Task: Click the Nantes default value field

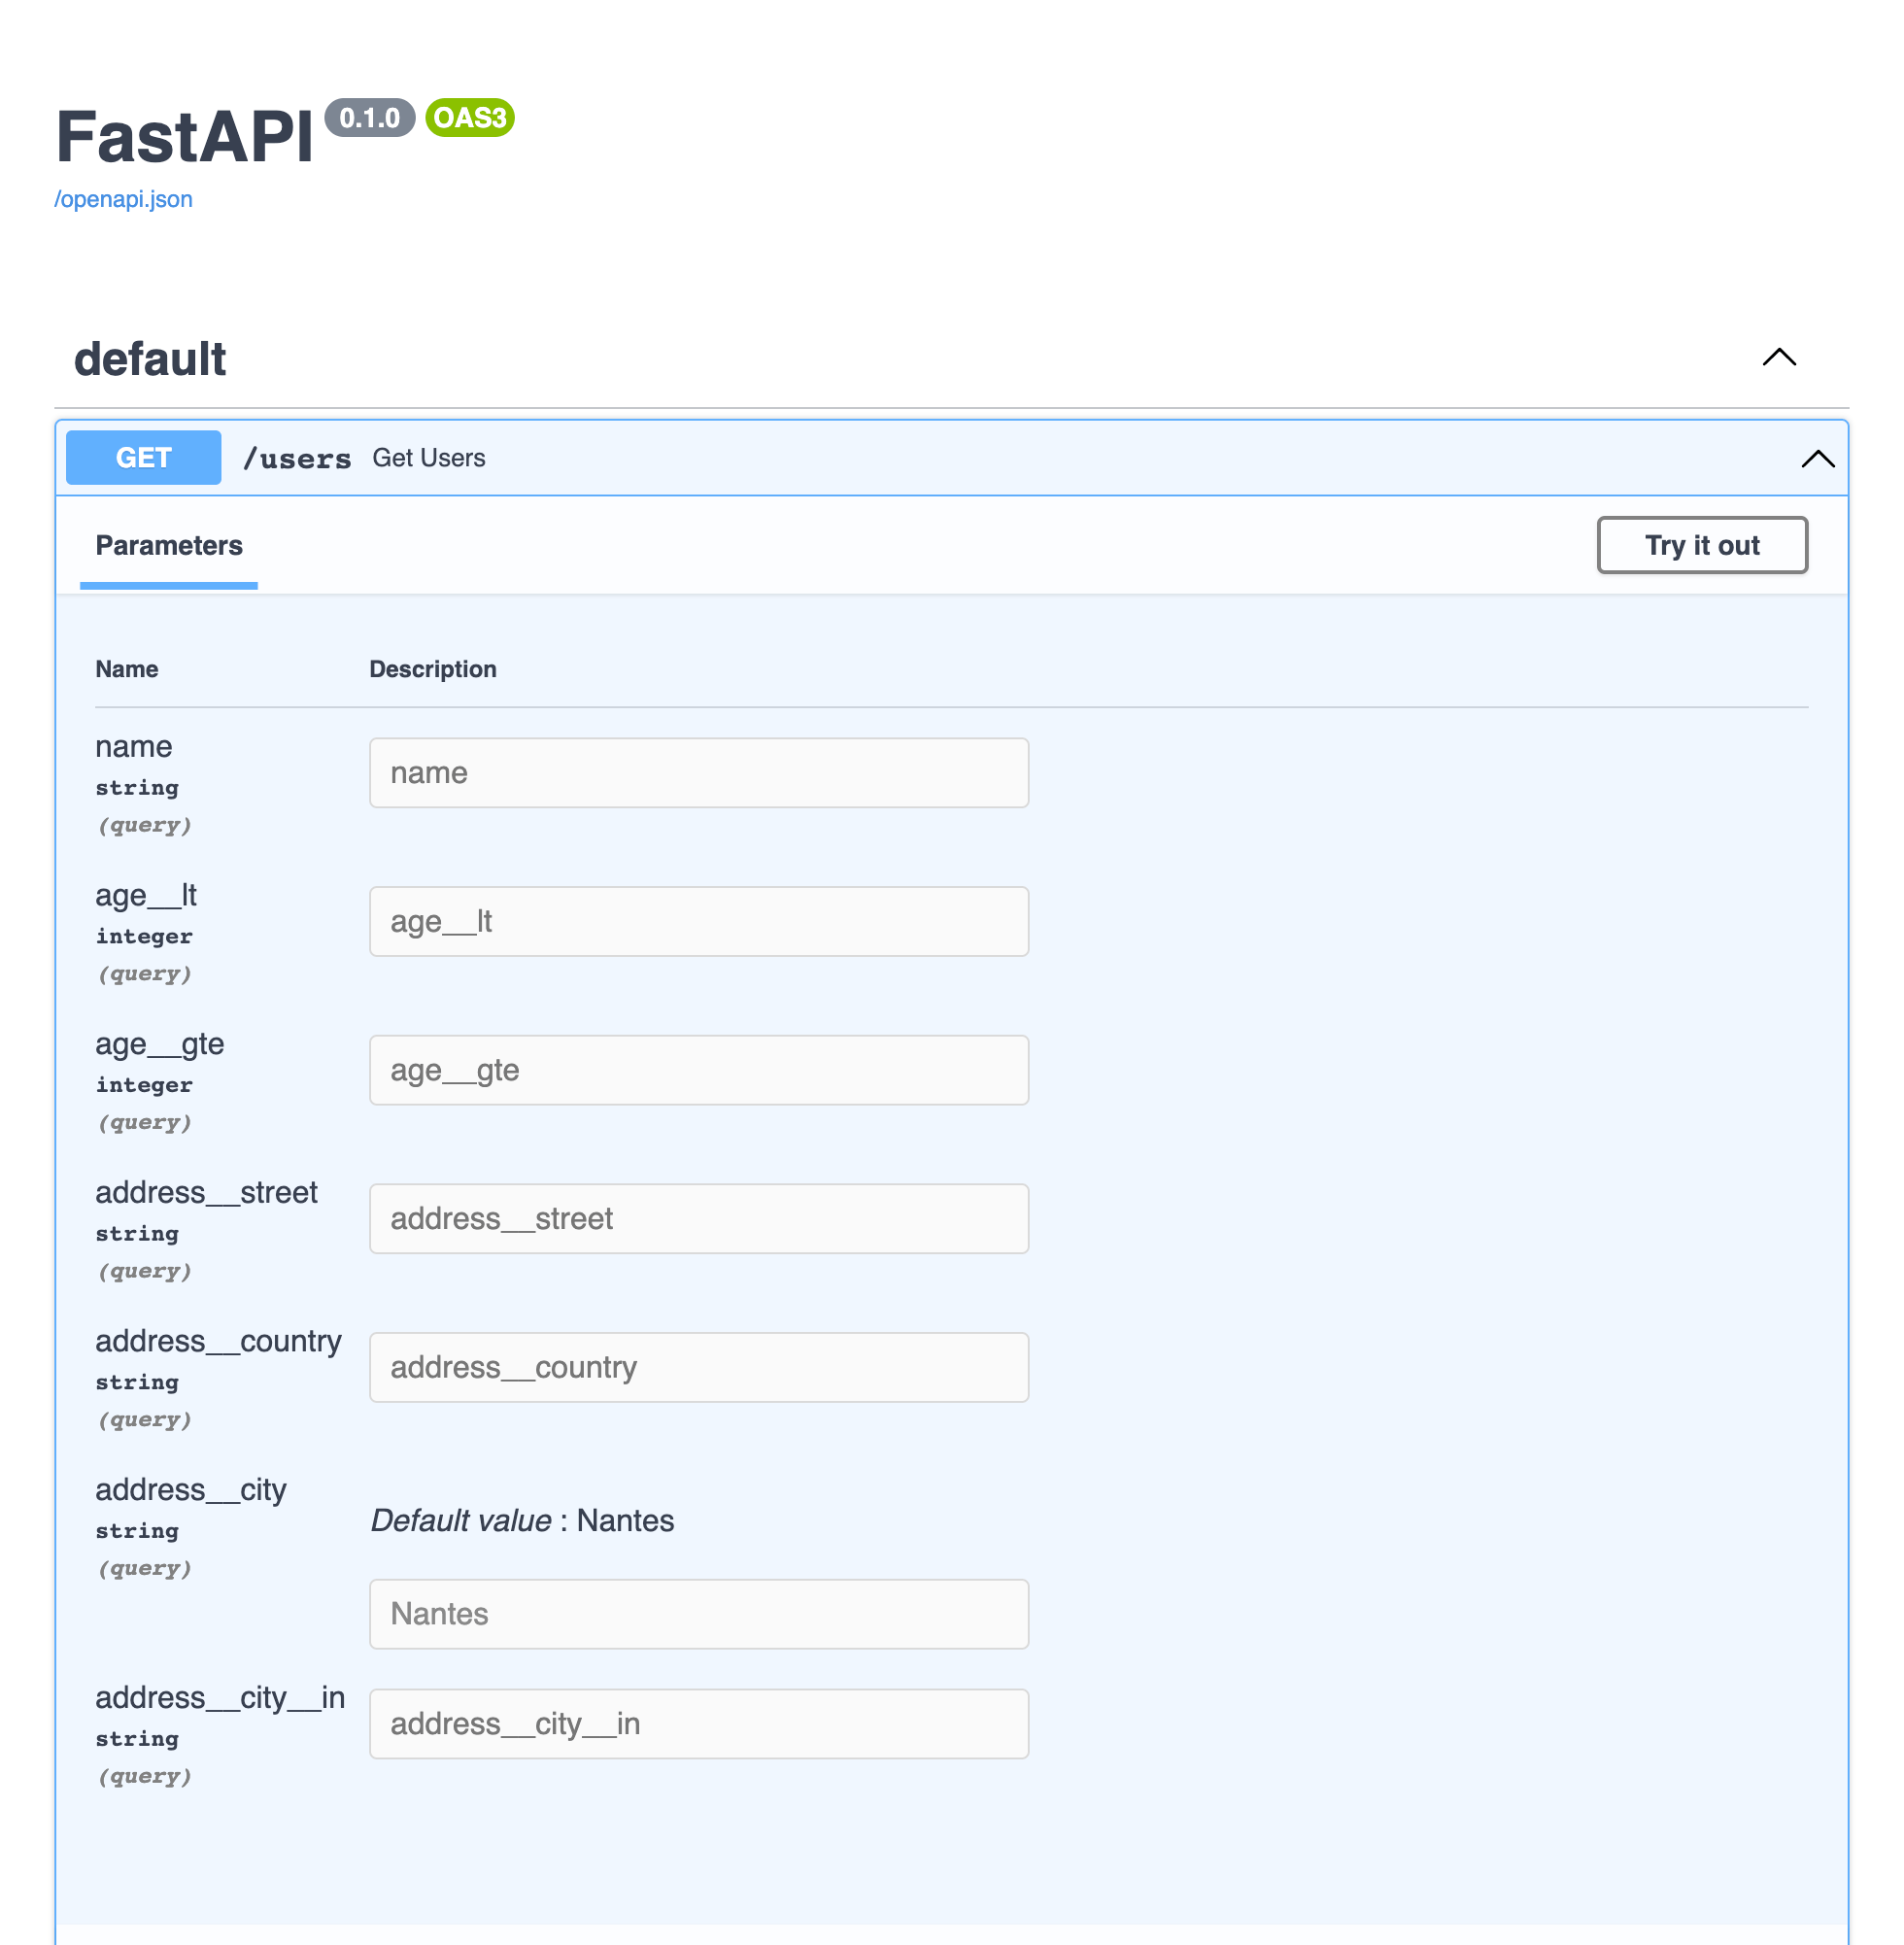Action: pyautogui.click(x=698, y=1613)
